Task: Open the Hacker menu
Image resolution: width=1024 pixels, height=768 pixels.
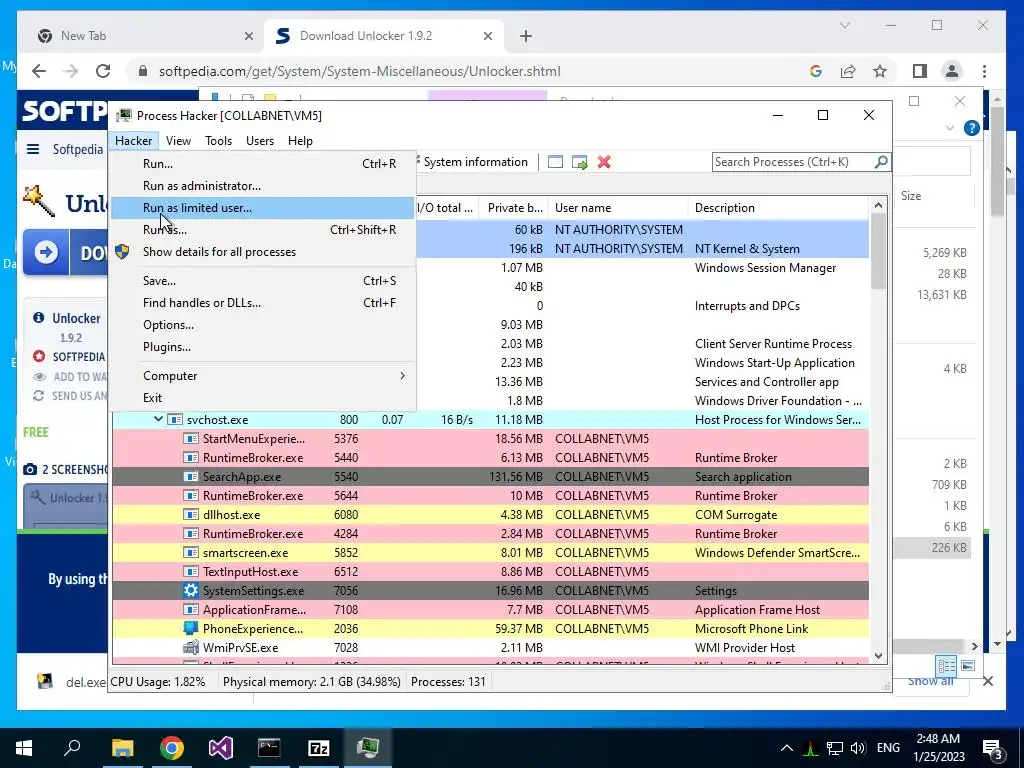Action: 133,140
